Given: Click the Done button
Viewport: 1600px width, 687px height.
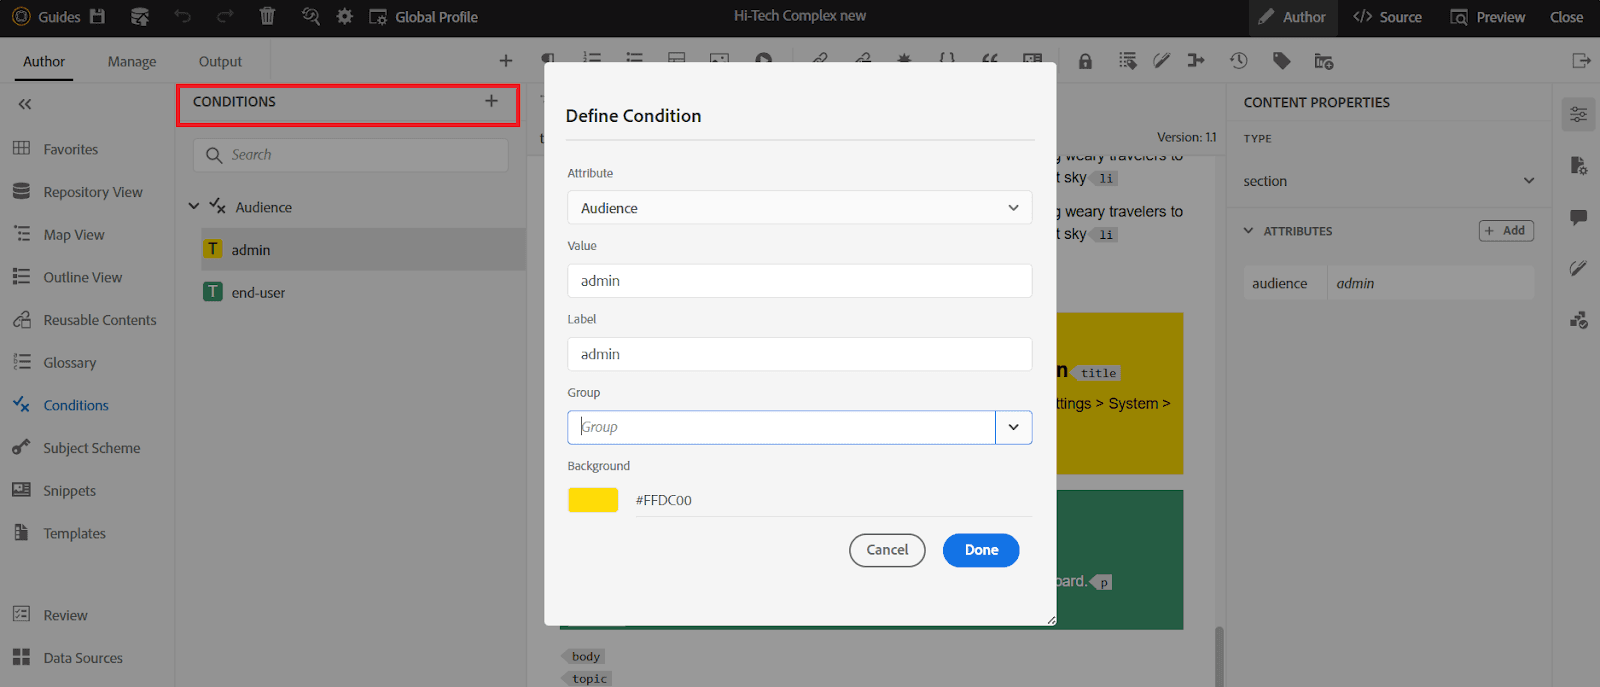Looking at the screenshot, I should 980,550.
